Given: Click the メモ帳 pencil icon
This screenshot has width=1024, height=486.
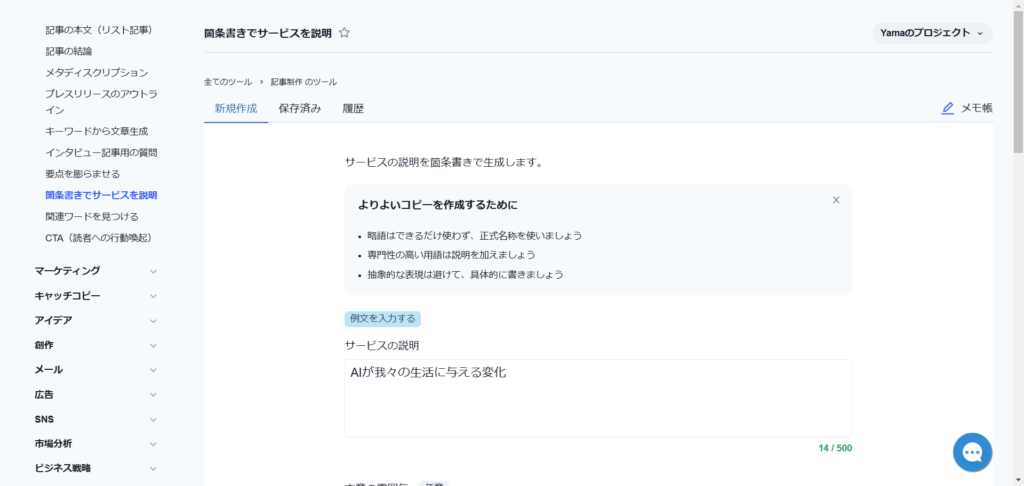Looking at the screenshot, I should [x=947, y=109].
